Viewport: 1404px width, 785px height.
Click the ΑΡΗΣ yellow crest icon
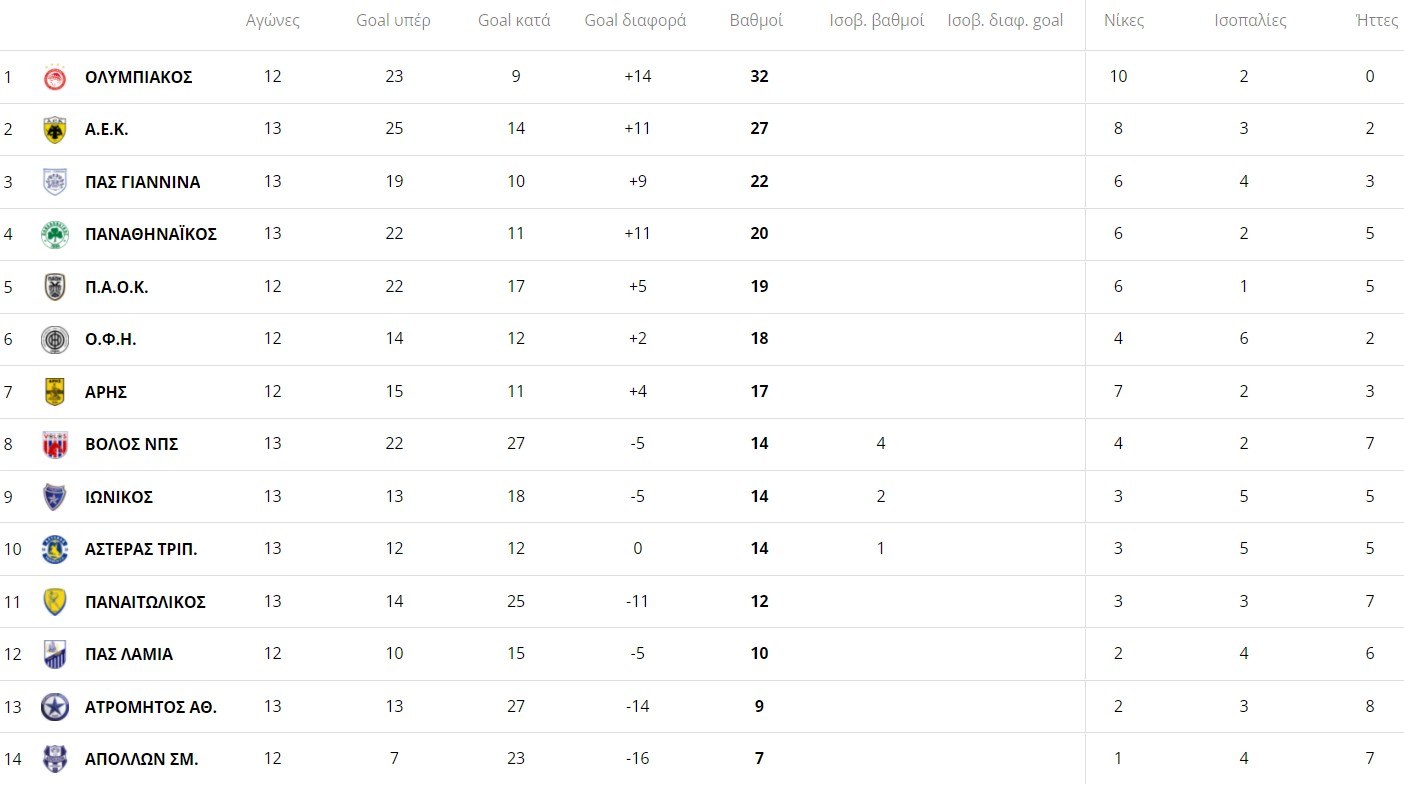click(55, 392)
